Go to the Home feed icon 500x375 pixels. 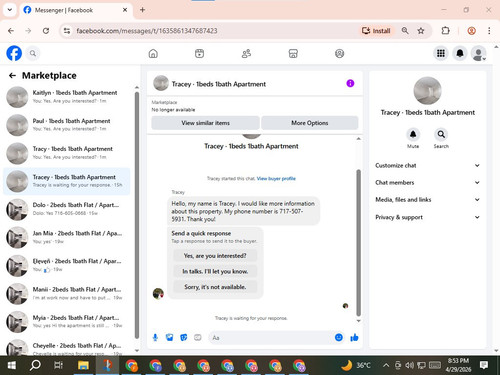153,53
